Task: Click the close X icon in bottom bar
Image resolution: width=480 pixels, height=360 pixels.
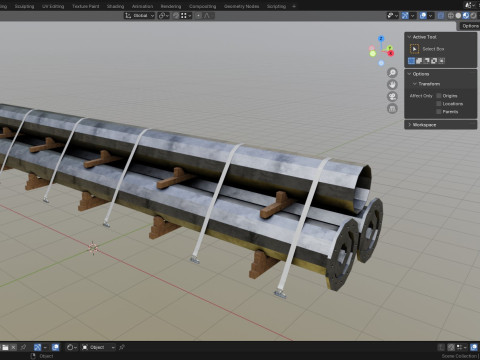Action: pyautogui.click(x=13, y=347)
